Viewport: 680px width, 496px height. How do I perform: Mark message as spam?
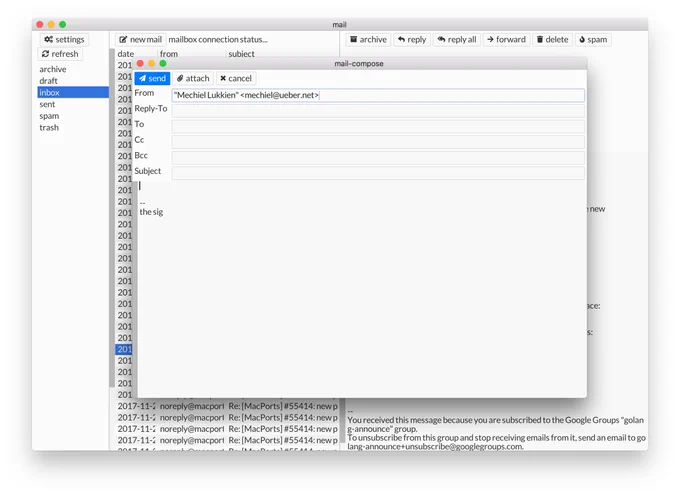(x=593, y=39)
